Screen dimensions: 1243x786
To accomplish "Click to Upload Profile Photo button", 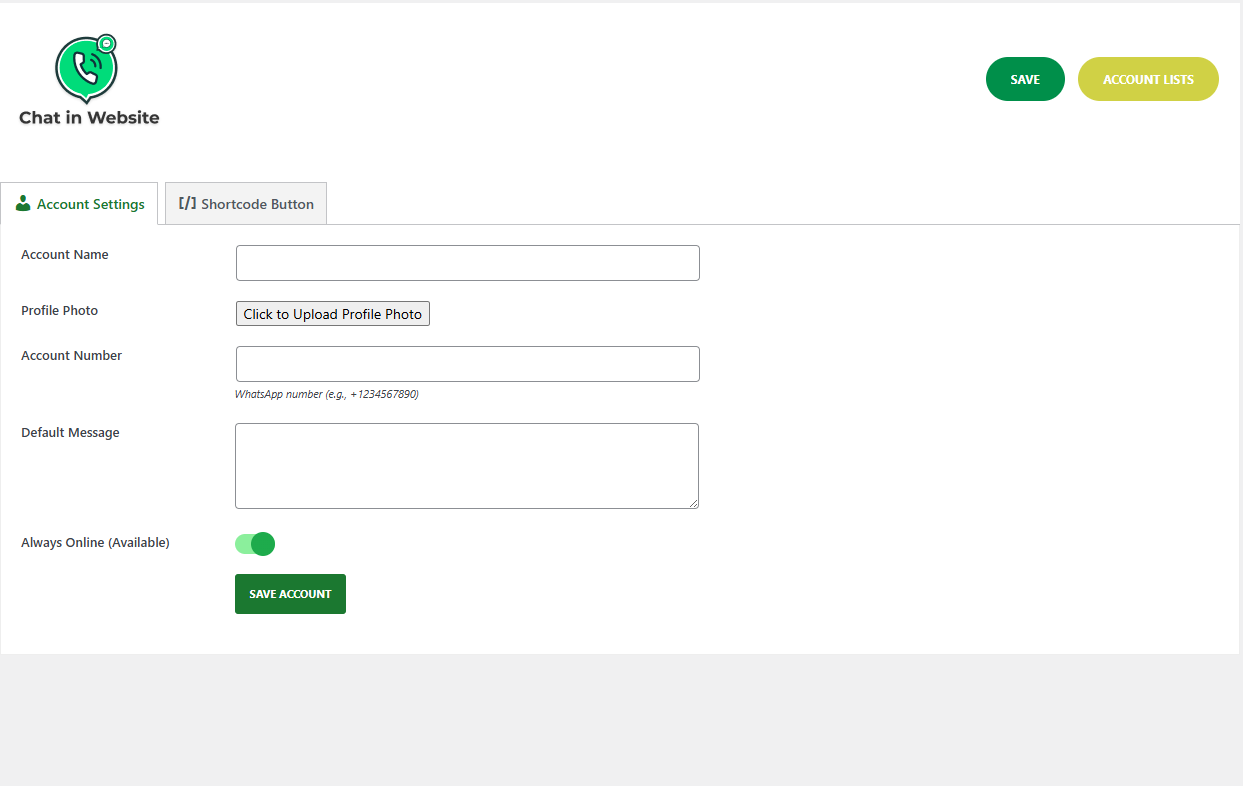I will point(333,314).
